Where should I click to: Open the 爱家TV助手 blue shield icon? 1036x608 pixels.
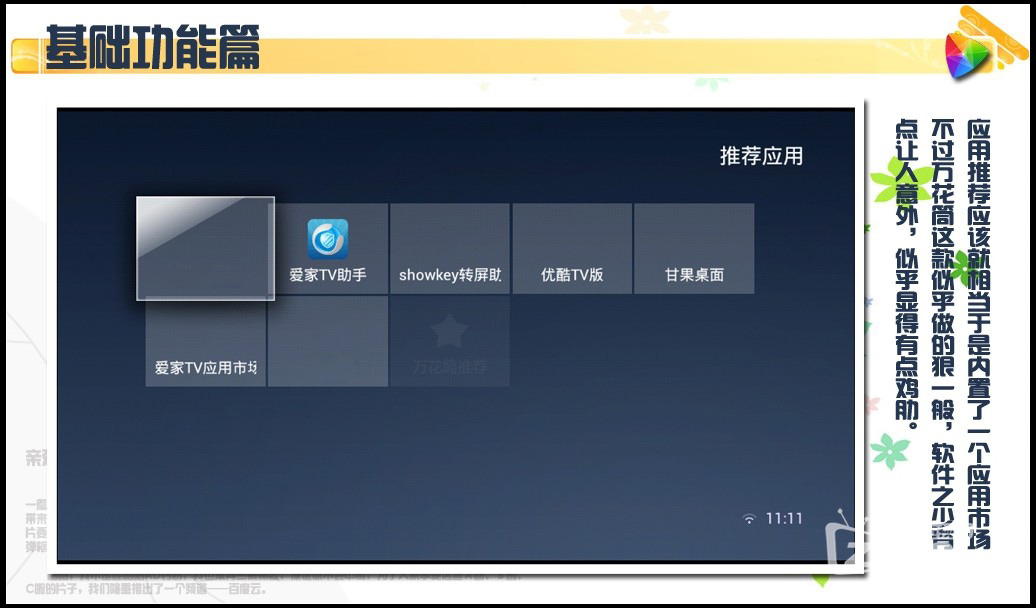tap(328, 239)
